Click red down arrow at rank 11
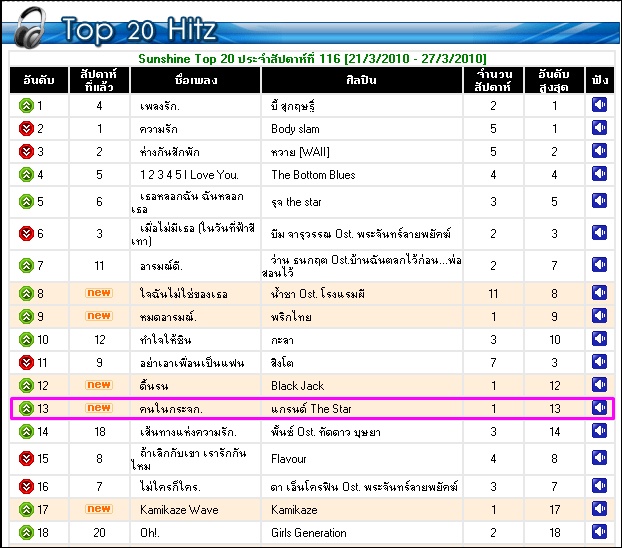This screenshot has width=622, height=548. tap(26, 362)
